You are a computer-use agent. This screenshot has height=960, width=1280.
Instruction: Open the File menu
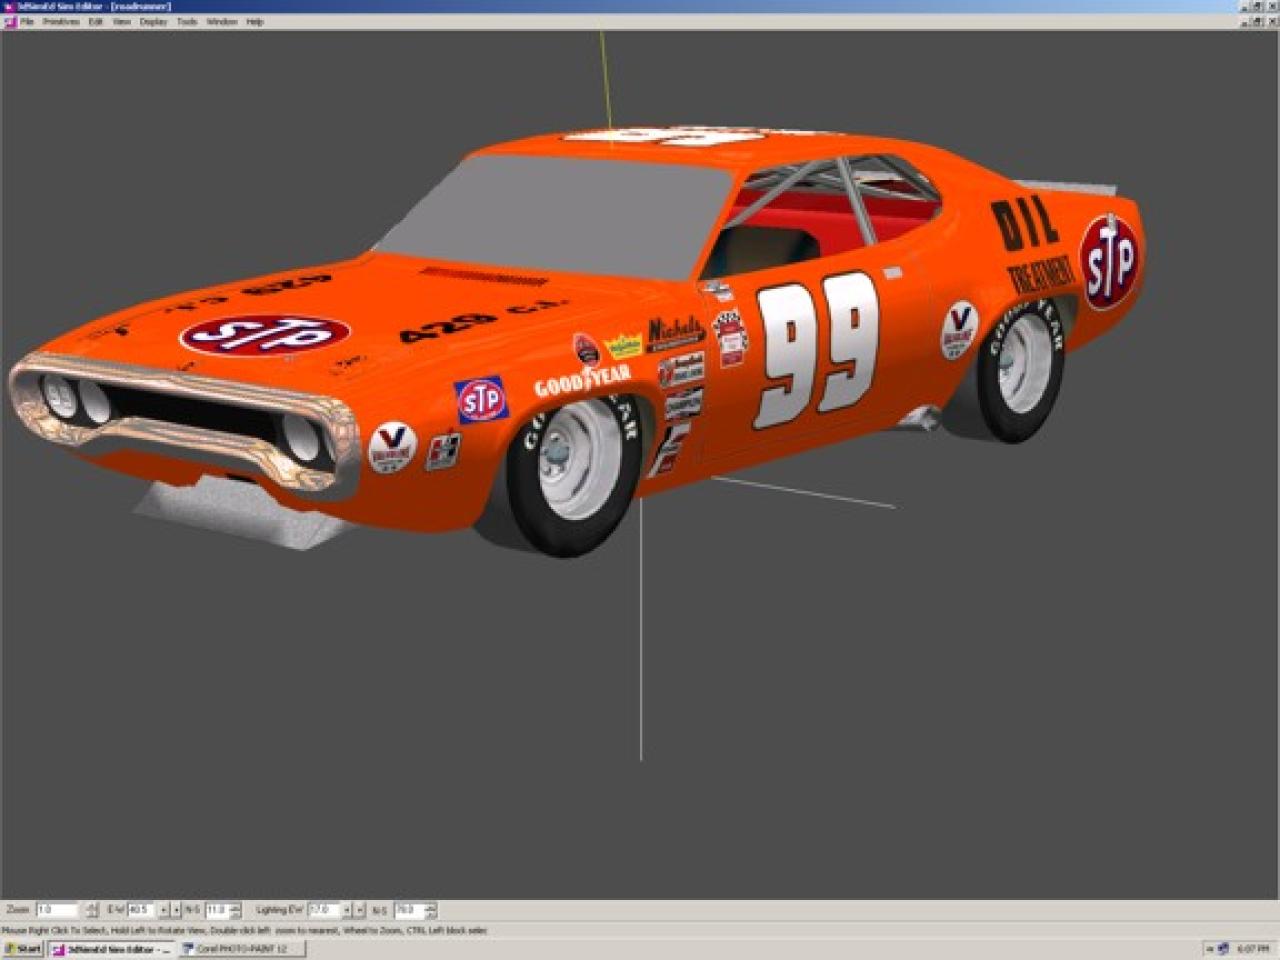pyautogui.click(x=27, y=21)
